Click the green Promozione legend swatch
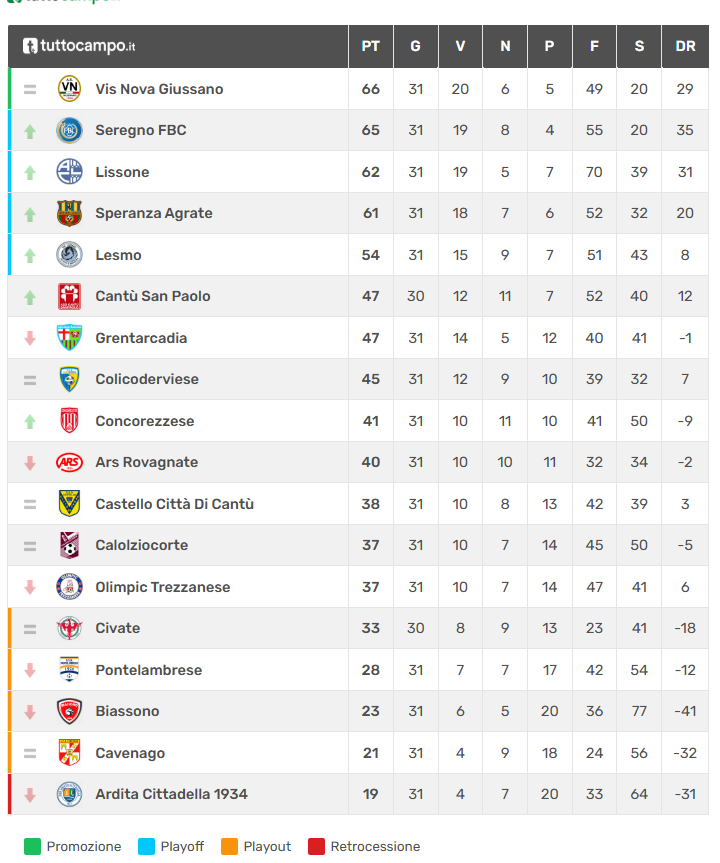The image size is (720, 863). pos(32,846)
